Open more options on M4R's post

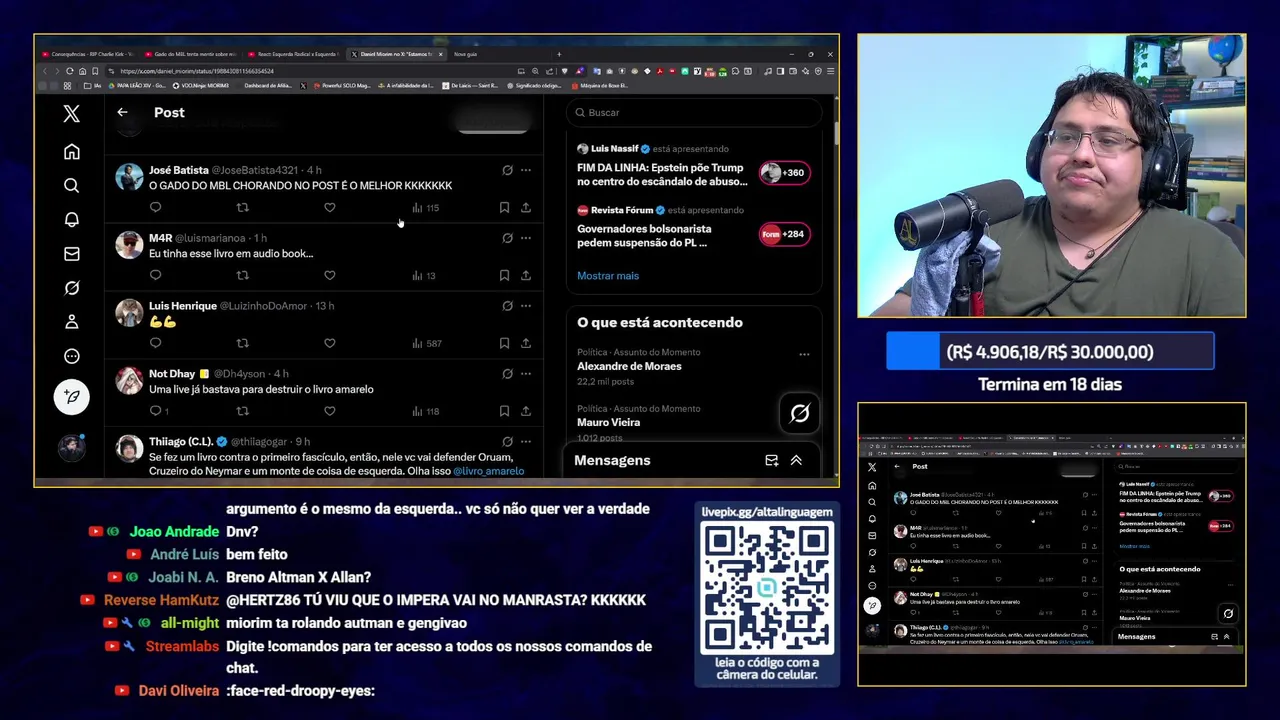pos(526,238)
